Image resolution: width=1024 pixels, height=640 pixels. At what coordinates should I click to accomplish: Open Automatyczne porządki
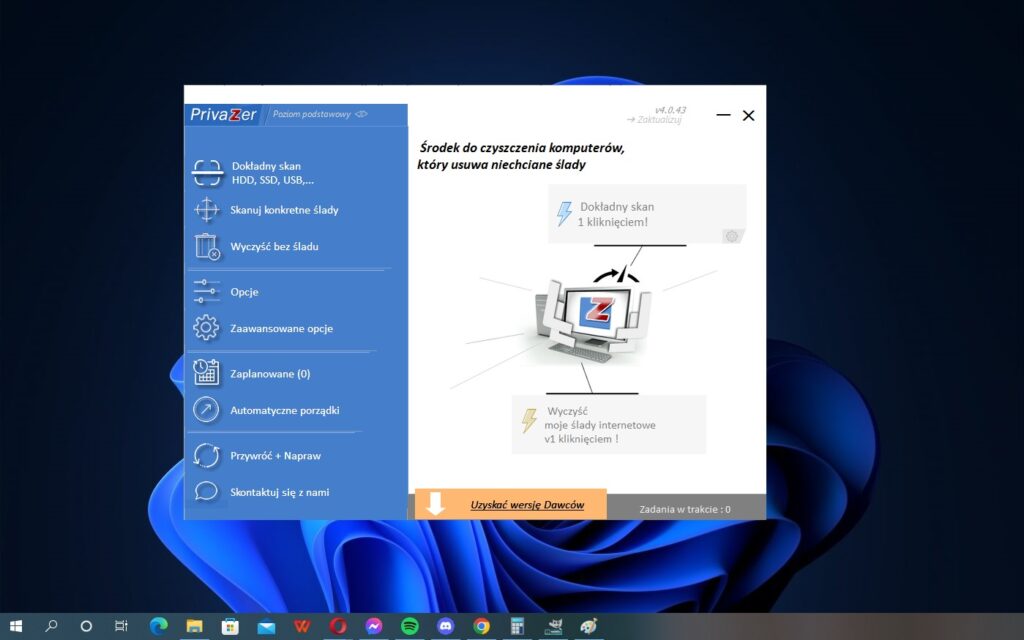pyautogui.click(x=285, y=410)
